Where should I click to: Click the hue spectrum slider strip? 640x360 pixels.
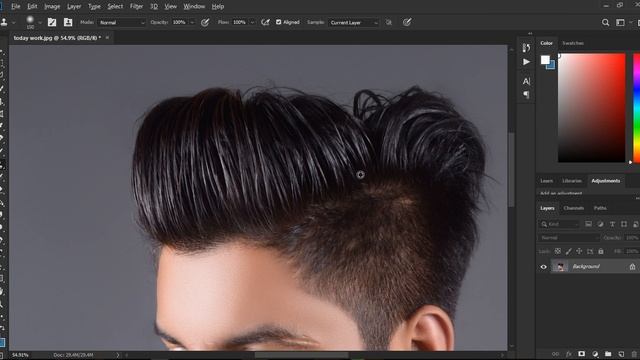pyautogui.click(x=636, y=108)
